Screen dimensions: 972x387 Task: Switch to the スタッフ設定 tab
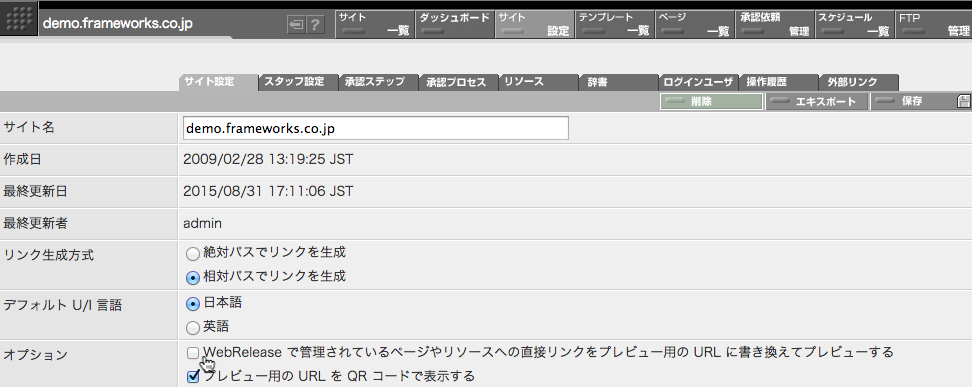pyautogui.click(x=298, y=82)
